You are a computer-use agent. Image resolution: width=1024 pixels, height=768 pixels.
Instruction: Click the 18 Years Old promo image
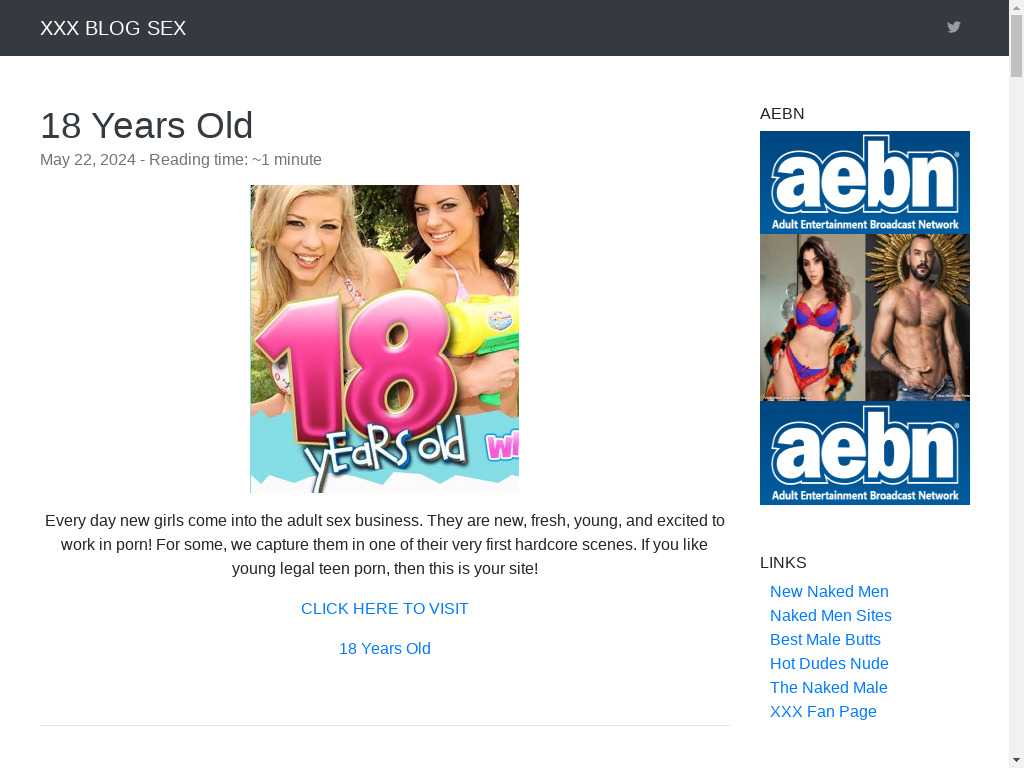pos(385,339)
